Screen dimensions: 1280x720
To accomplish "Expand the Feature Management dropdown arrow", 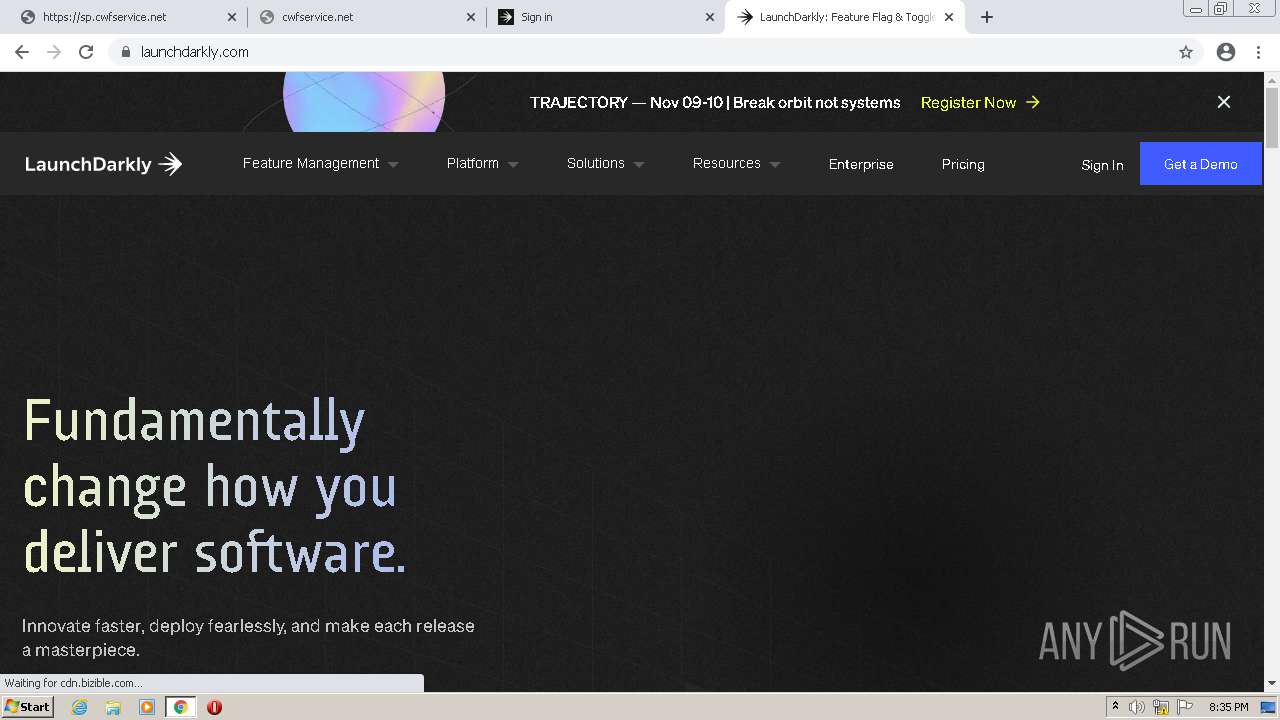I will [393, 164].
